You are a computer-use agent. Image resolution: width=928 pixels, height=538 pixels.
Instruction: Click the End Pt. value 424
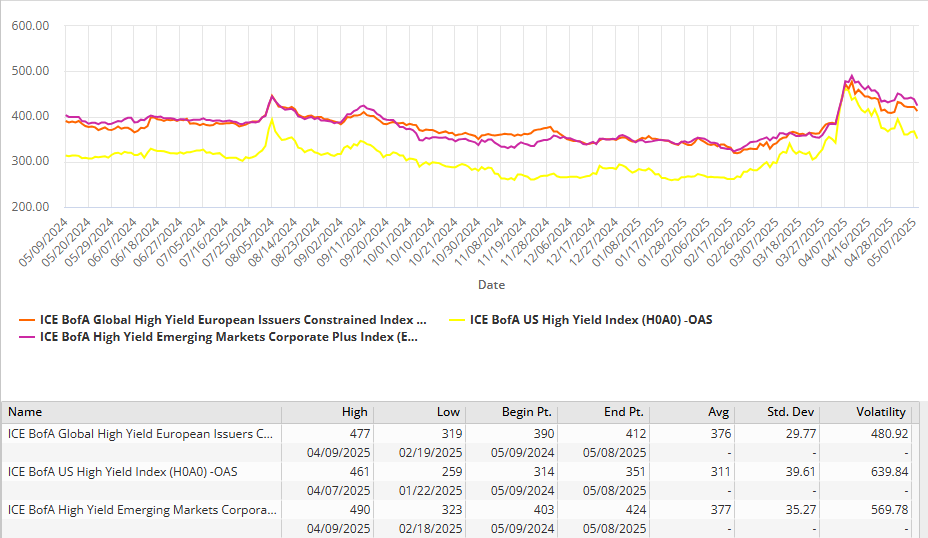point(636,510)
